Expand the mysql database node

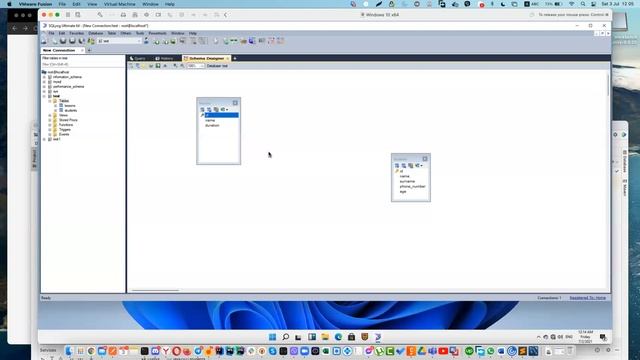pyautogui.click(x=44, y=82)
